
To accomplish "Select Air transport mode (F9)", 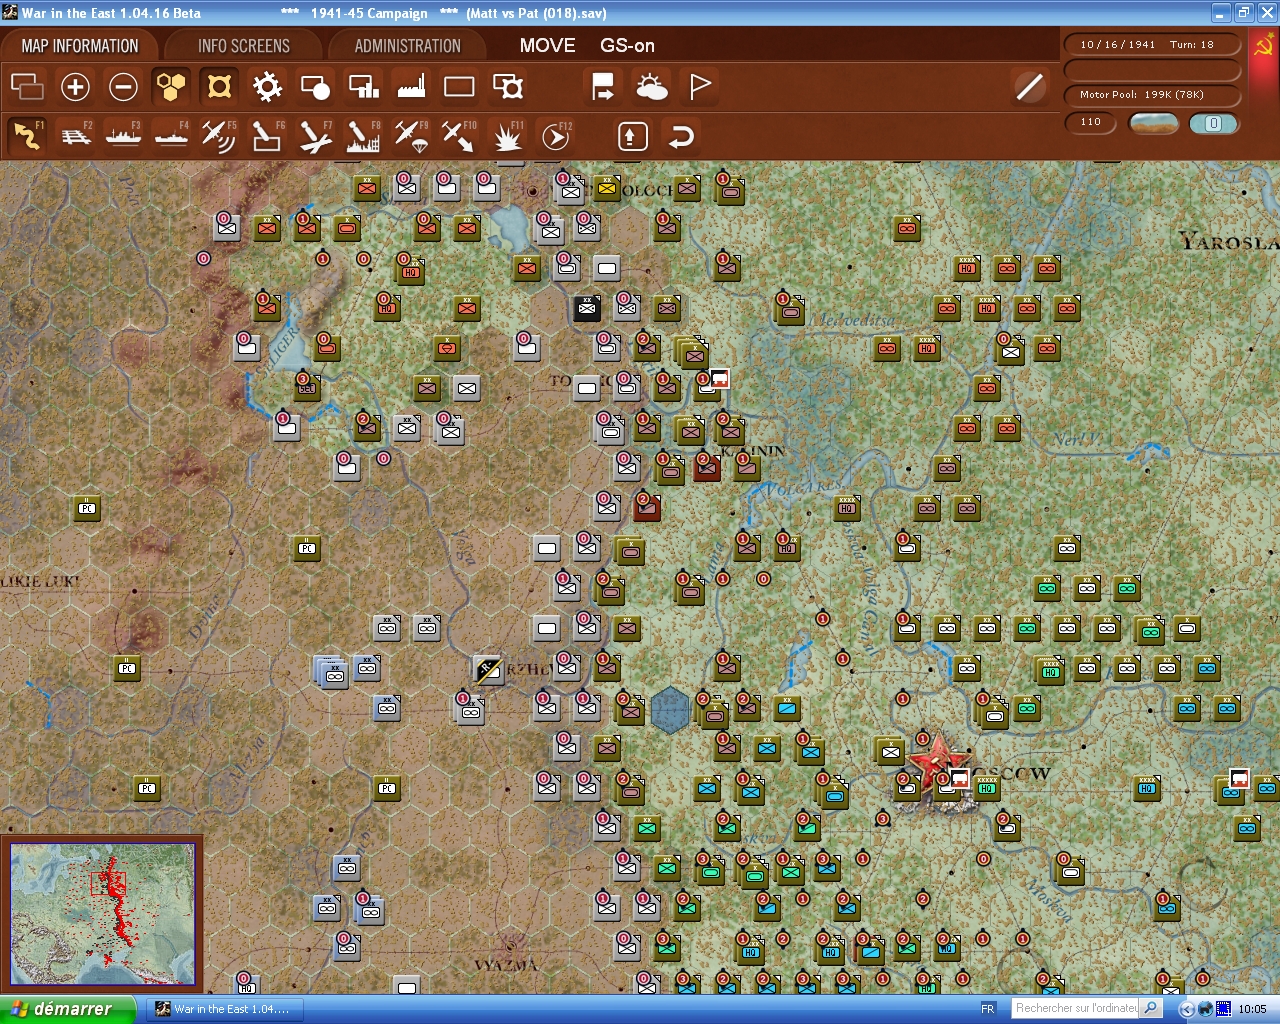I will (x=411, y=136).
